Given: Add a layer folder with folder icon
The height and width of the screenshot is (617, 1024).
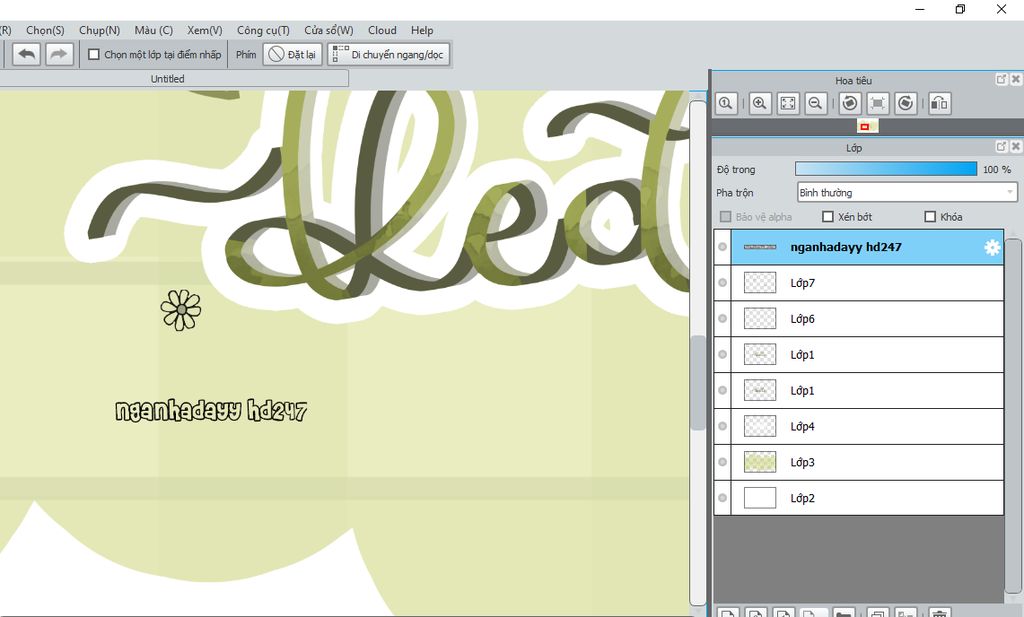Looking at the screenshot, I should coord(844,613).
